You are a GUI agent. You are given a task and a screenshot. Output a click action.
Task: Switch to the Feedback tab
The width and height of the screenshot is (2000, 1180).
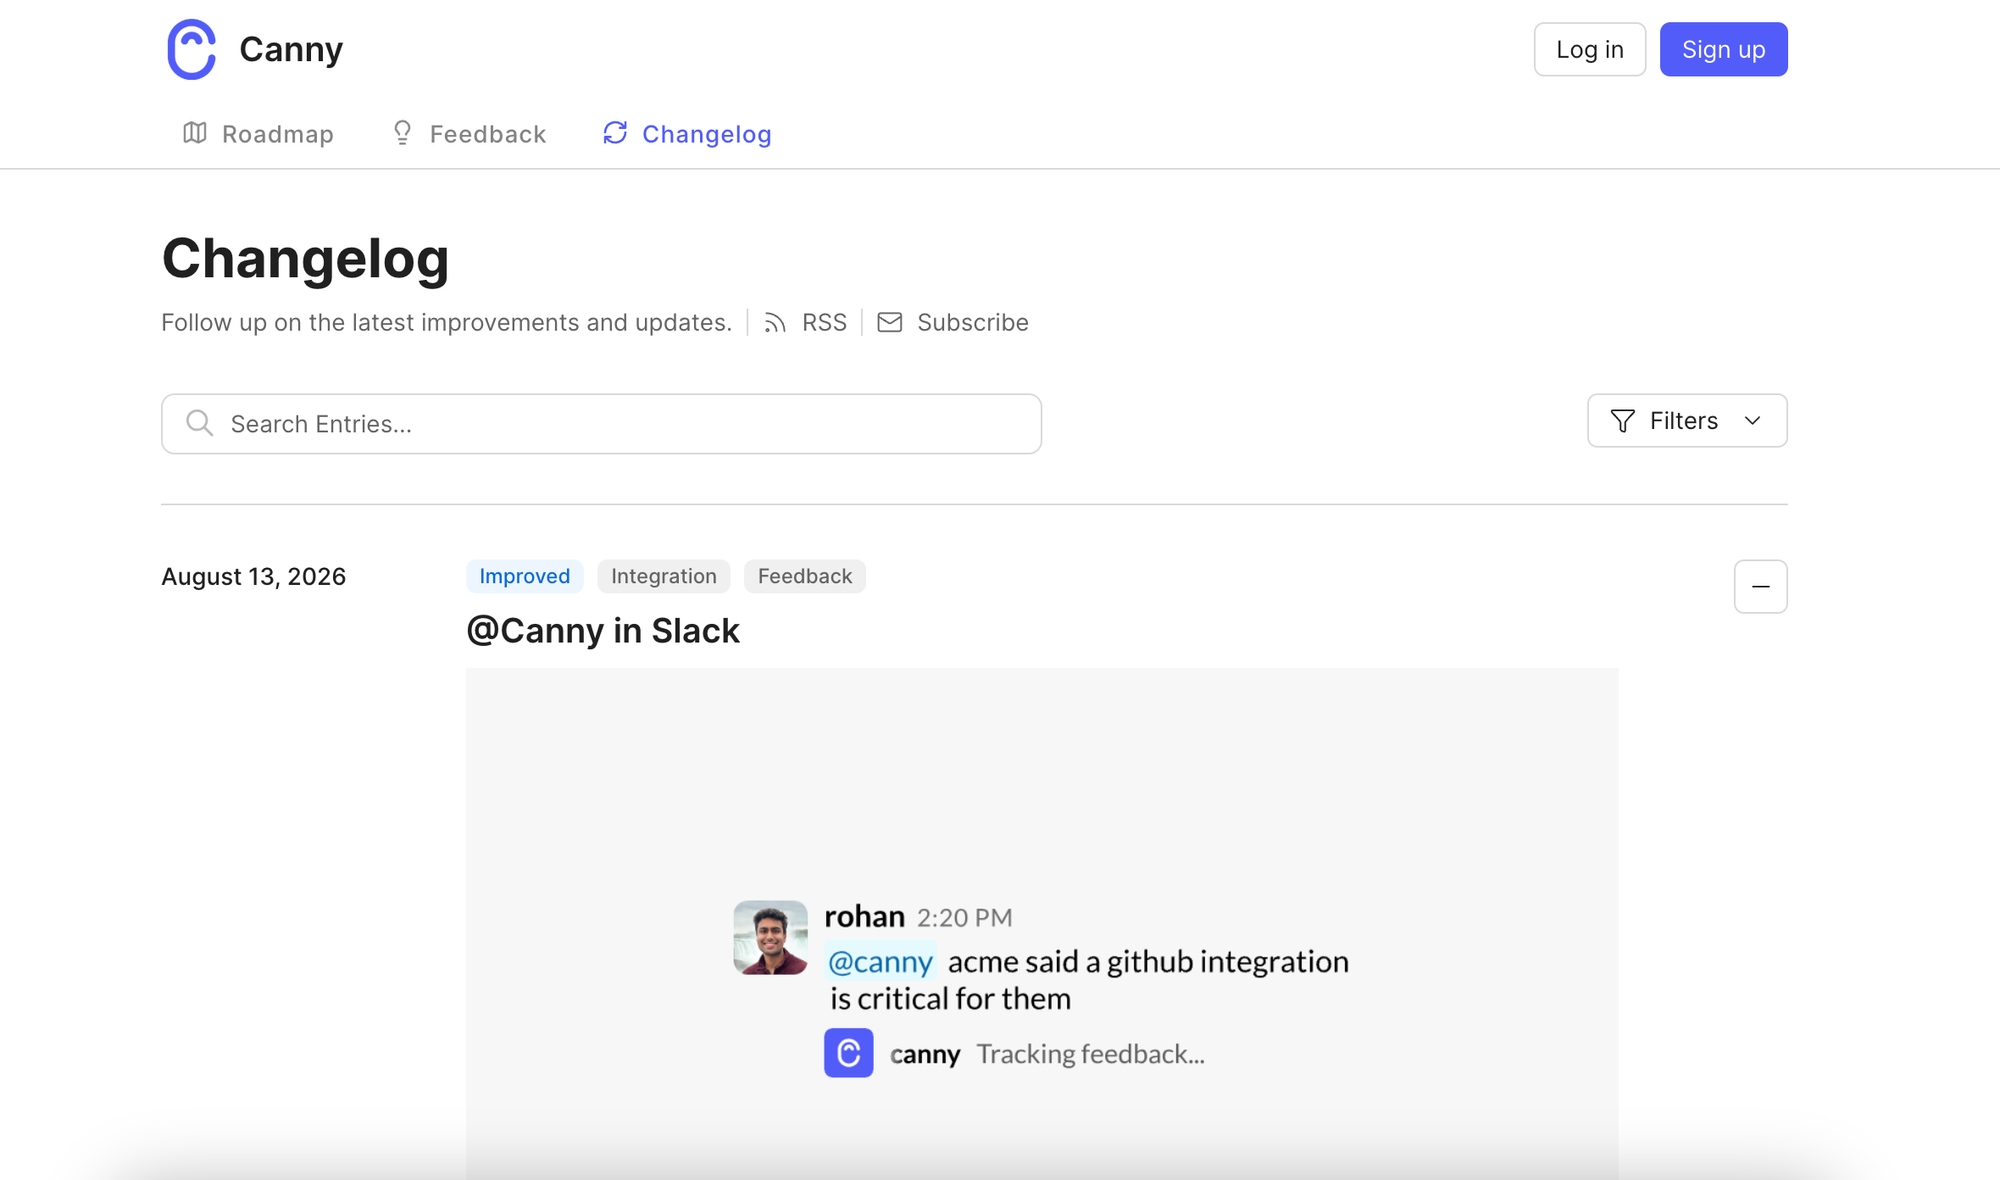pos(468,134)
